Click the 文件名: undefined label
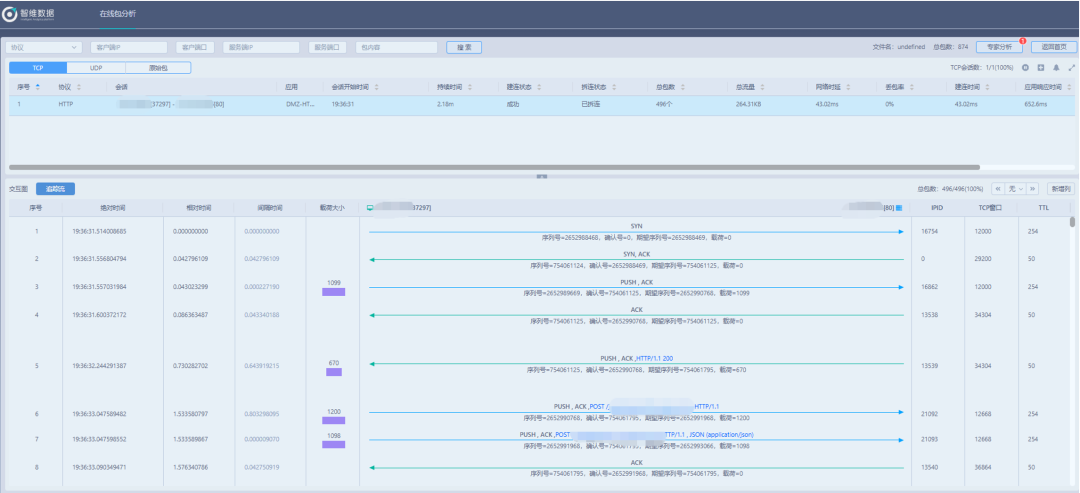 [898, 47]
